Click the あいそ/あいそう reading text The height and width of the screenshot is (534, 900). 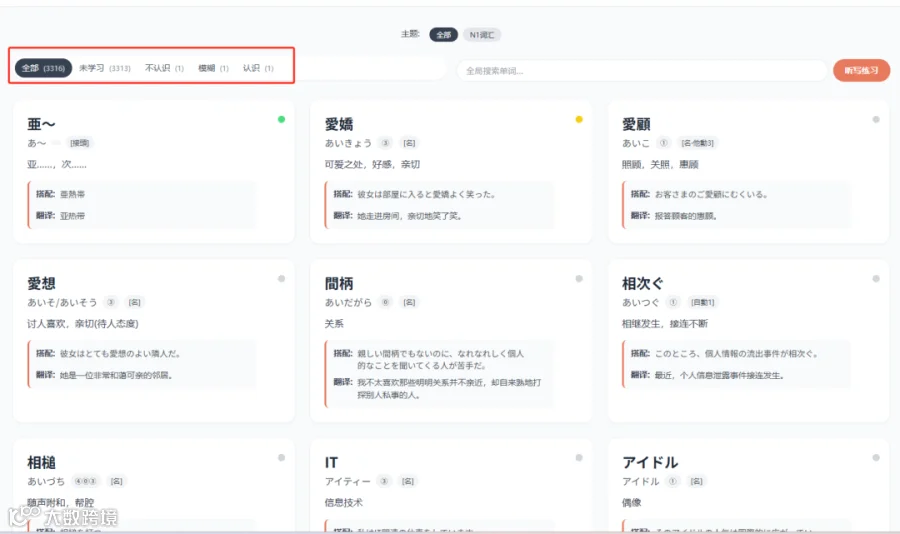click(x=62, y=302)
